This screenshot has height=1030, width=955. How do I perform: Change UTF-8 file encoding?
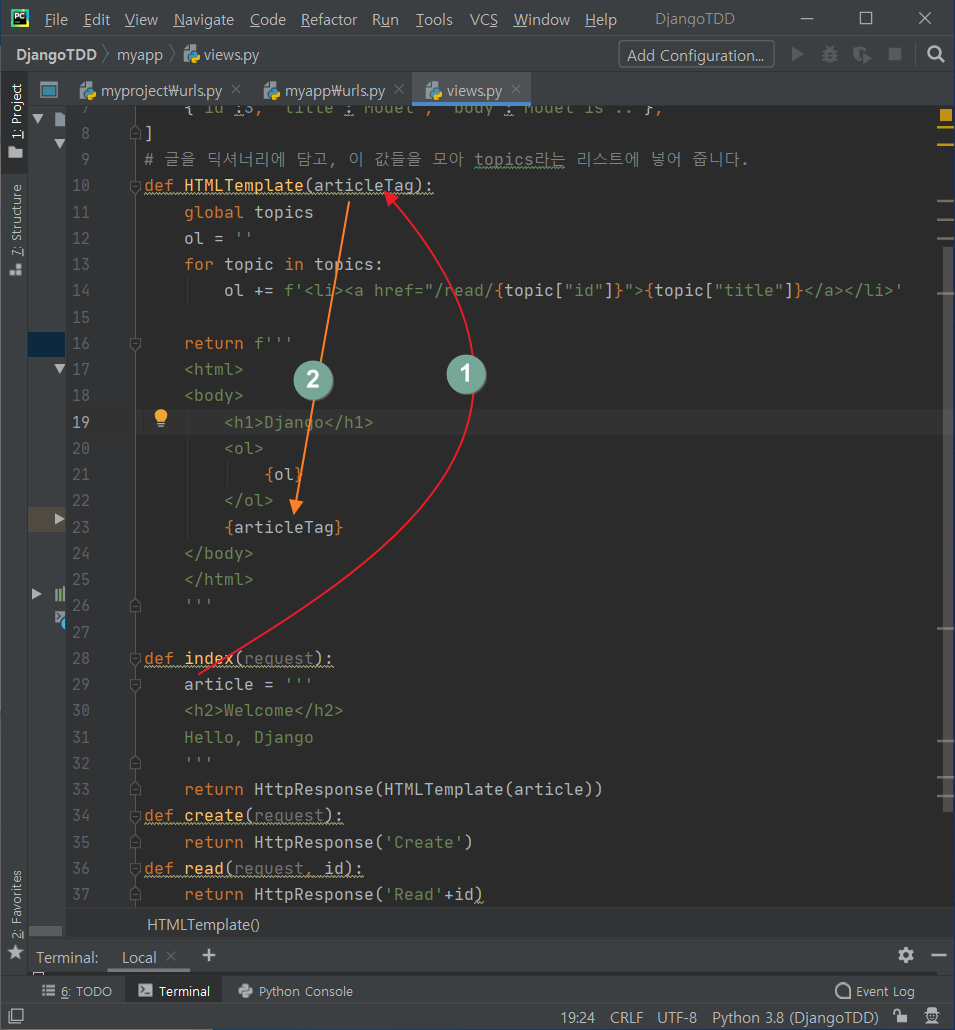point(677,1017)
